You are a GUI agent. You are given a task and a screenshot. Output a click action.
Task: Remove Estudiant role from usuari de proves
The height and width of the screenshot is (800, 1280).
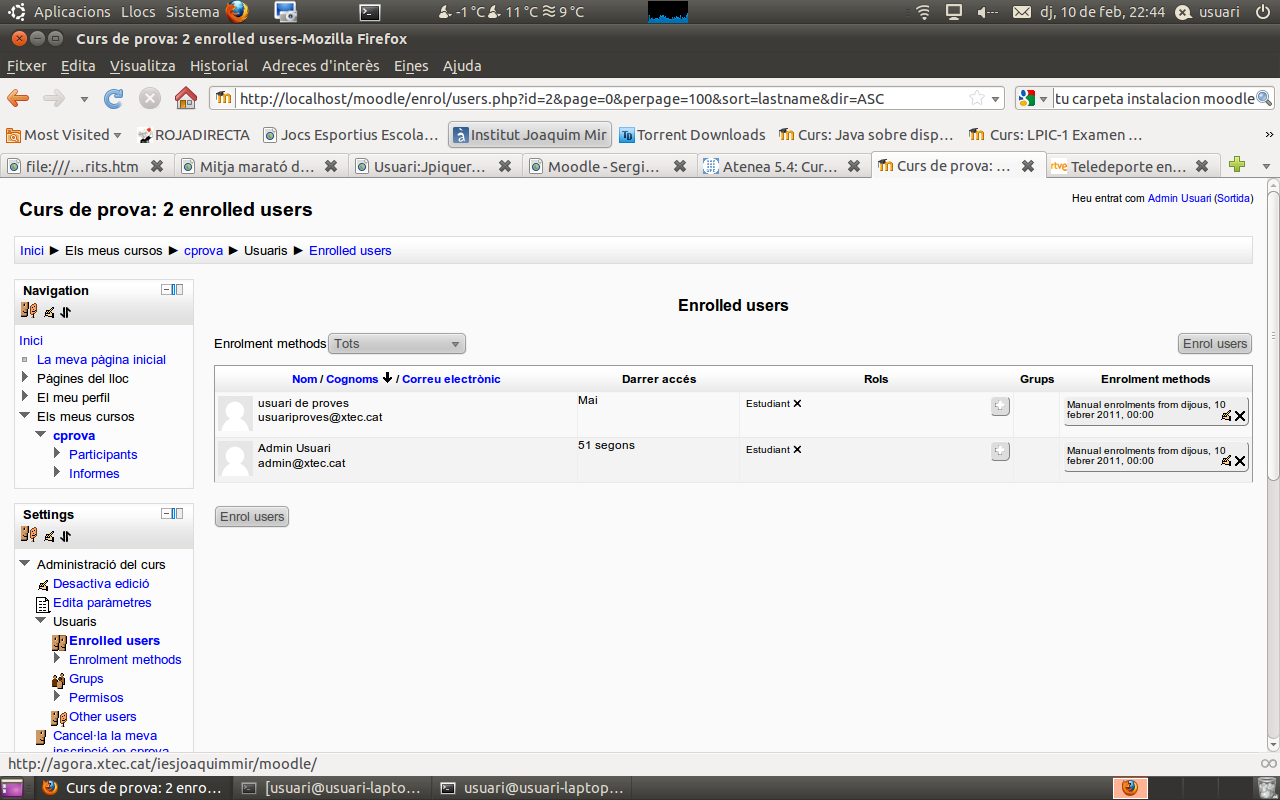[x=797, y=404]
